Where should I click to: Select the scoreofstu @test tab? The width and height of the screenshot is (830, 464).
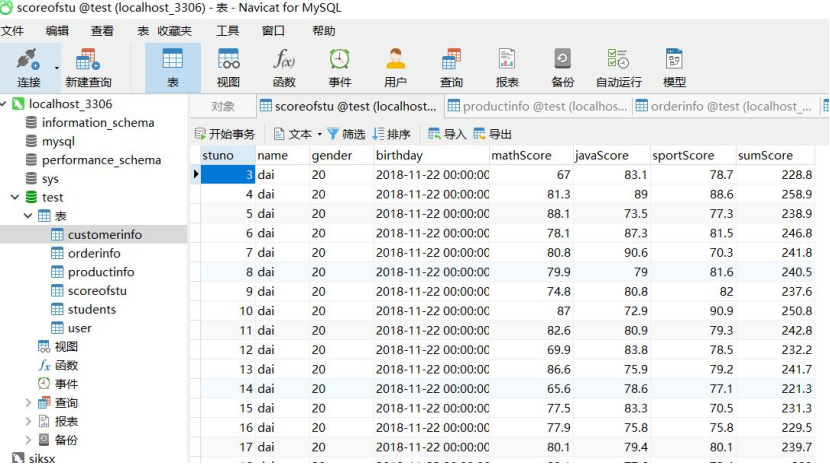(349, 106)
